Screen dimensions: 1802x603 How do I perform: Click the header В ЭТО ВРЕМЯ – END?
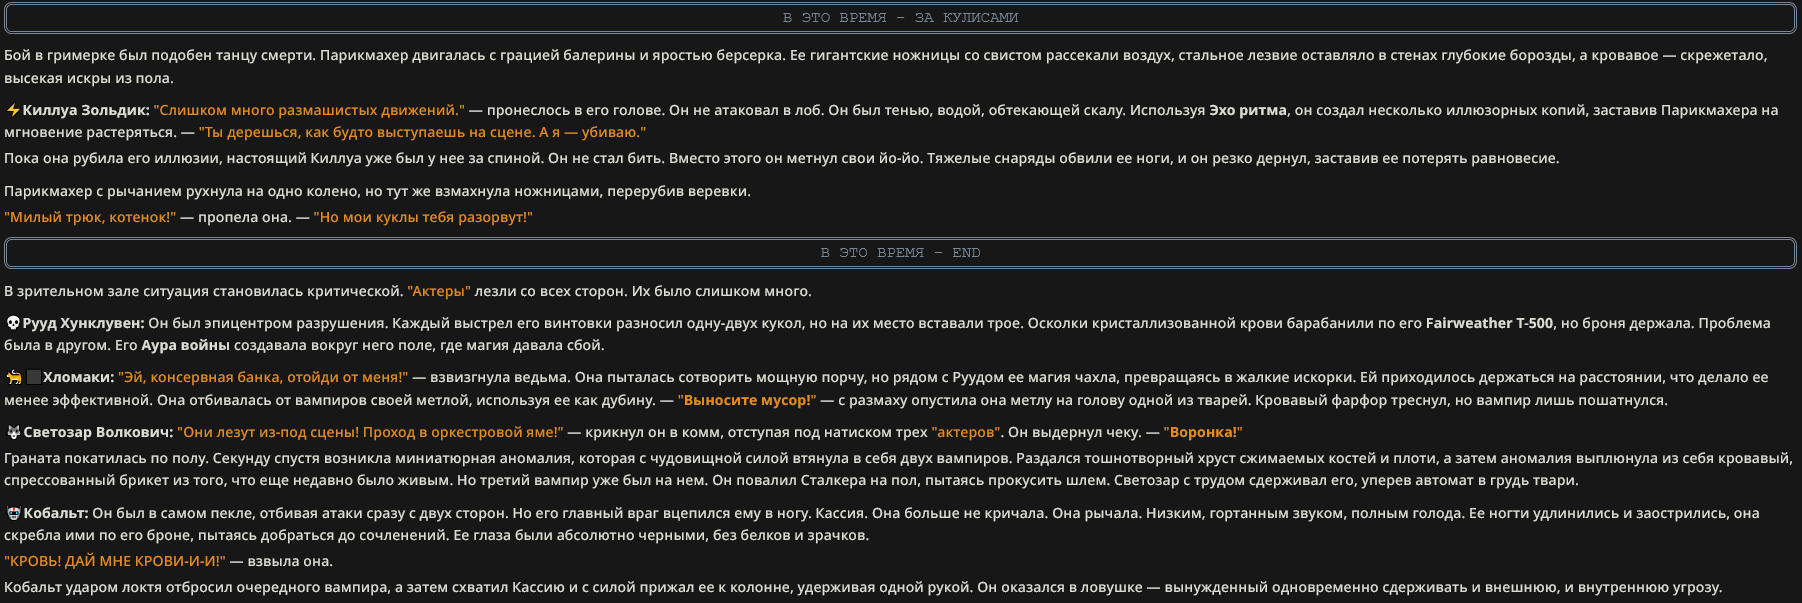tap(900, 253)
